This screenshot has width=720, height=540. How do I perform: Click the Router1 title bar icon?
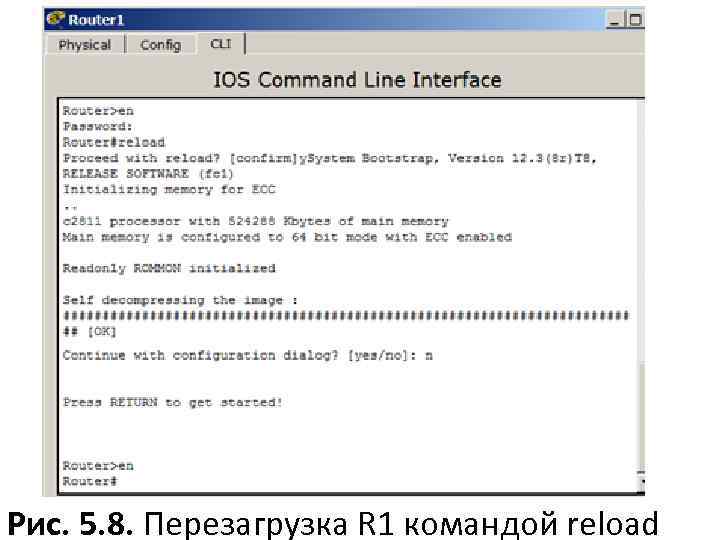click(56, 19)
